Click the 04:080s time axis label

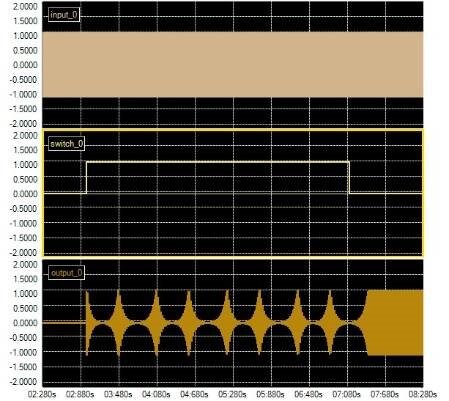(x=156, y=394)
